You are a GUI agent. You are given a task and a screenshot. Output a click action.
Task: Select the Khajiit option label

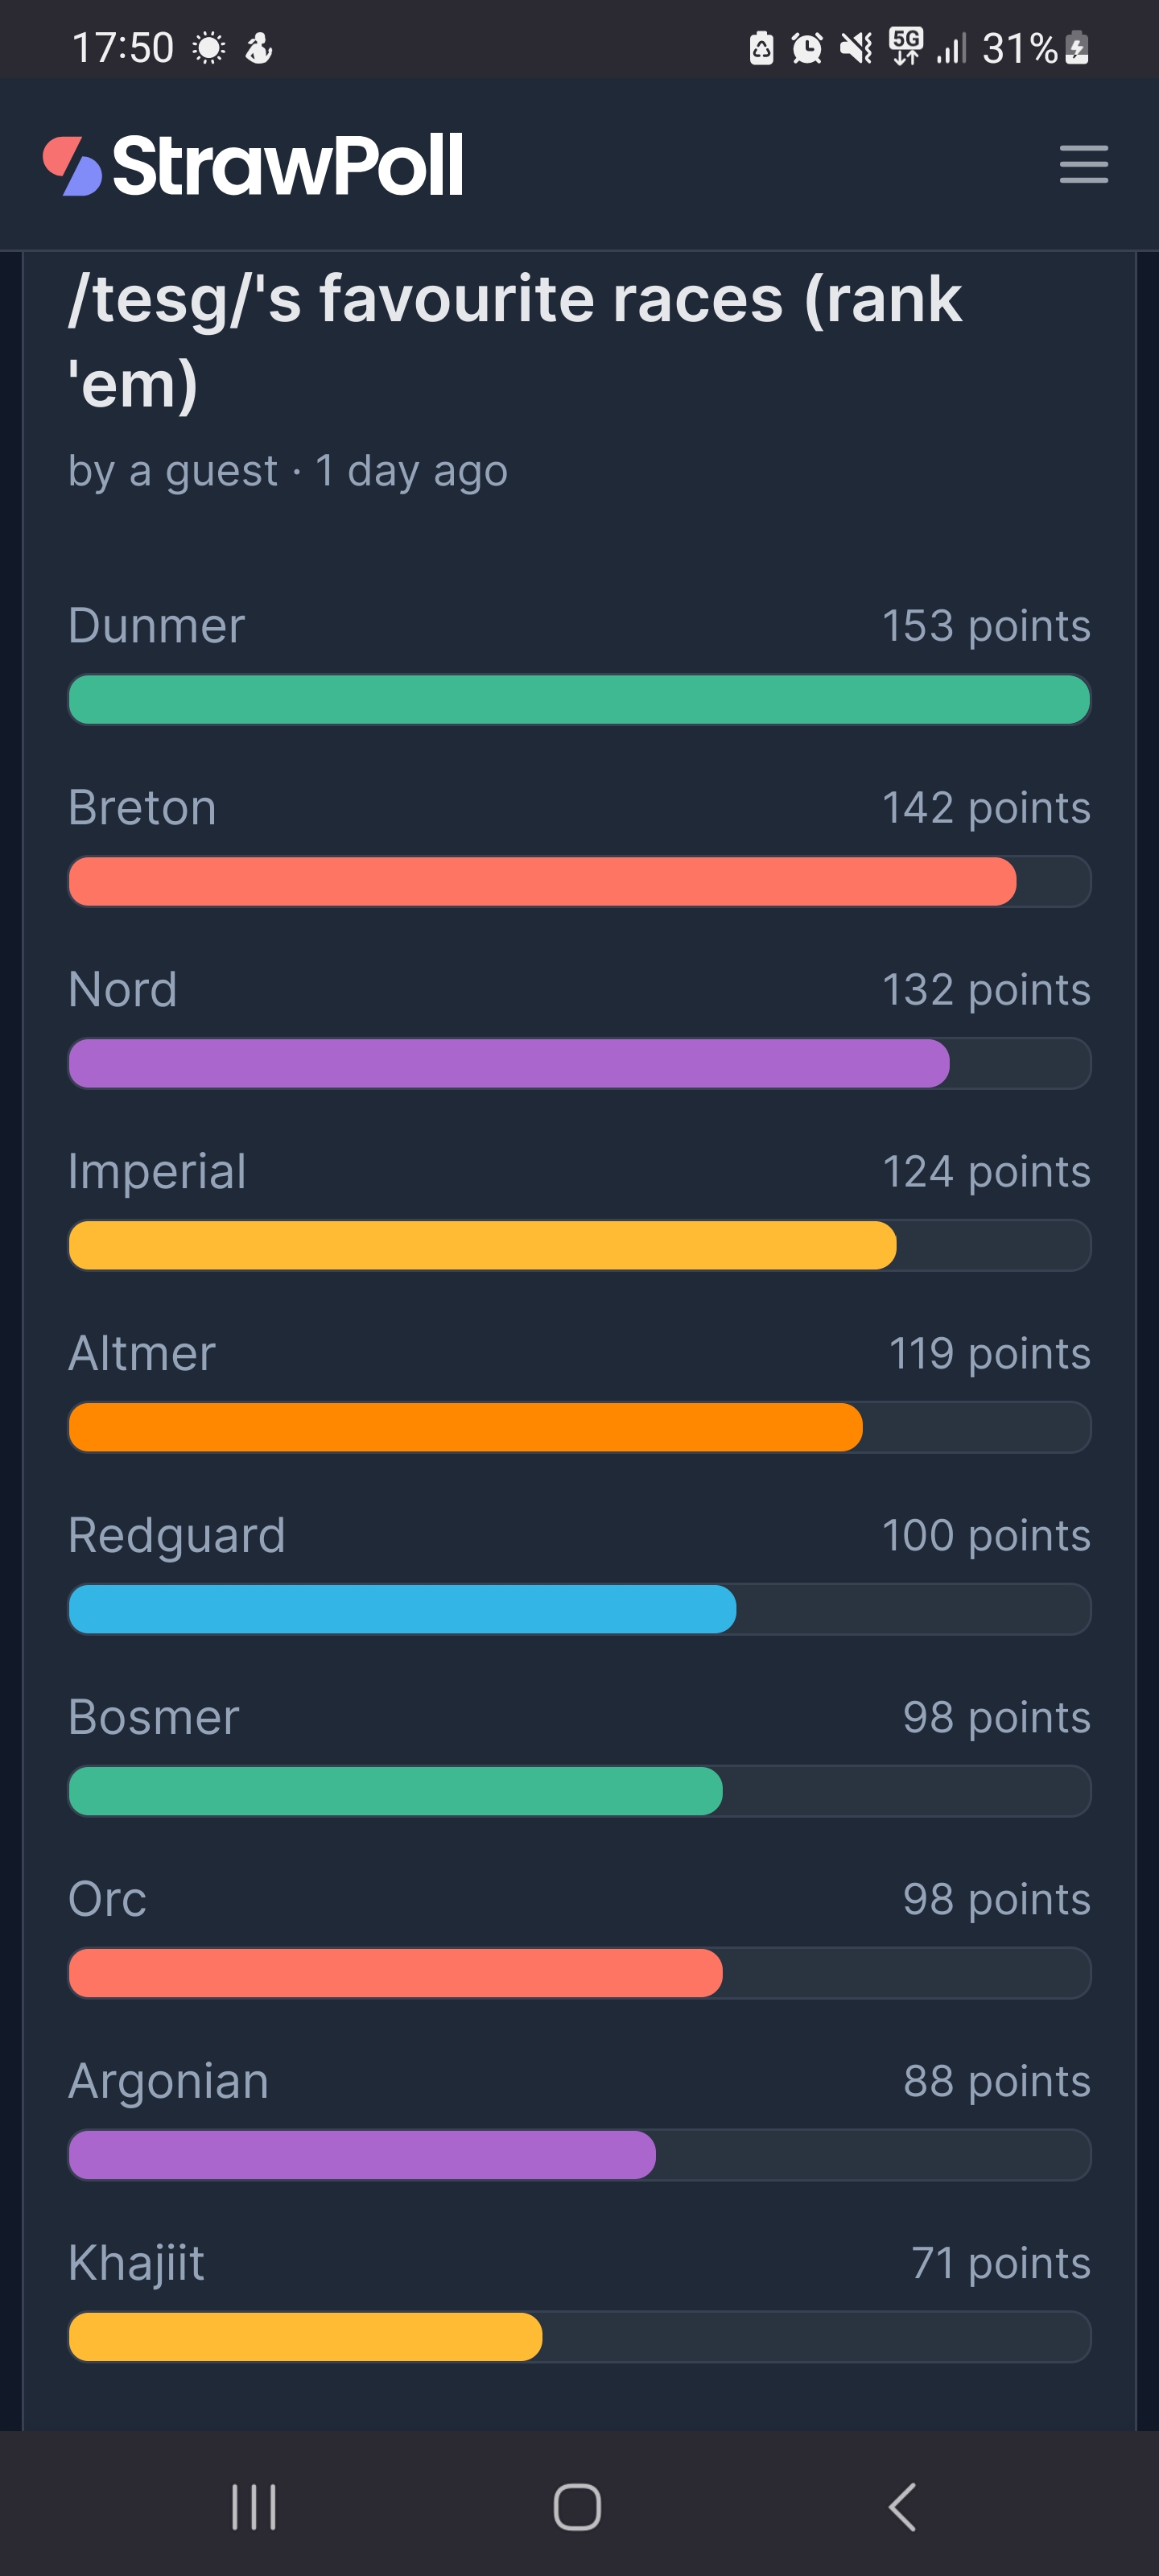[x=136, y=2263]
